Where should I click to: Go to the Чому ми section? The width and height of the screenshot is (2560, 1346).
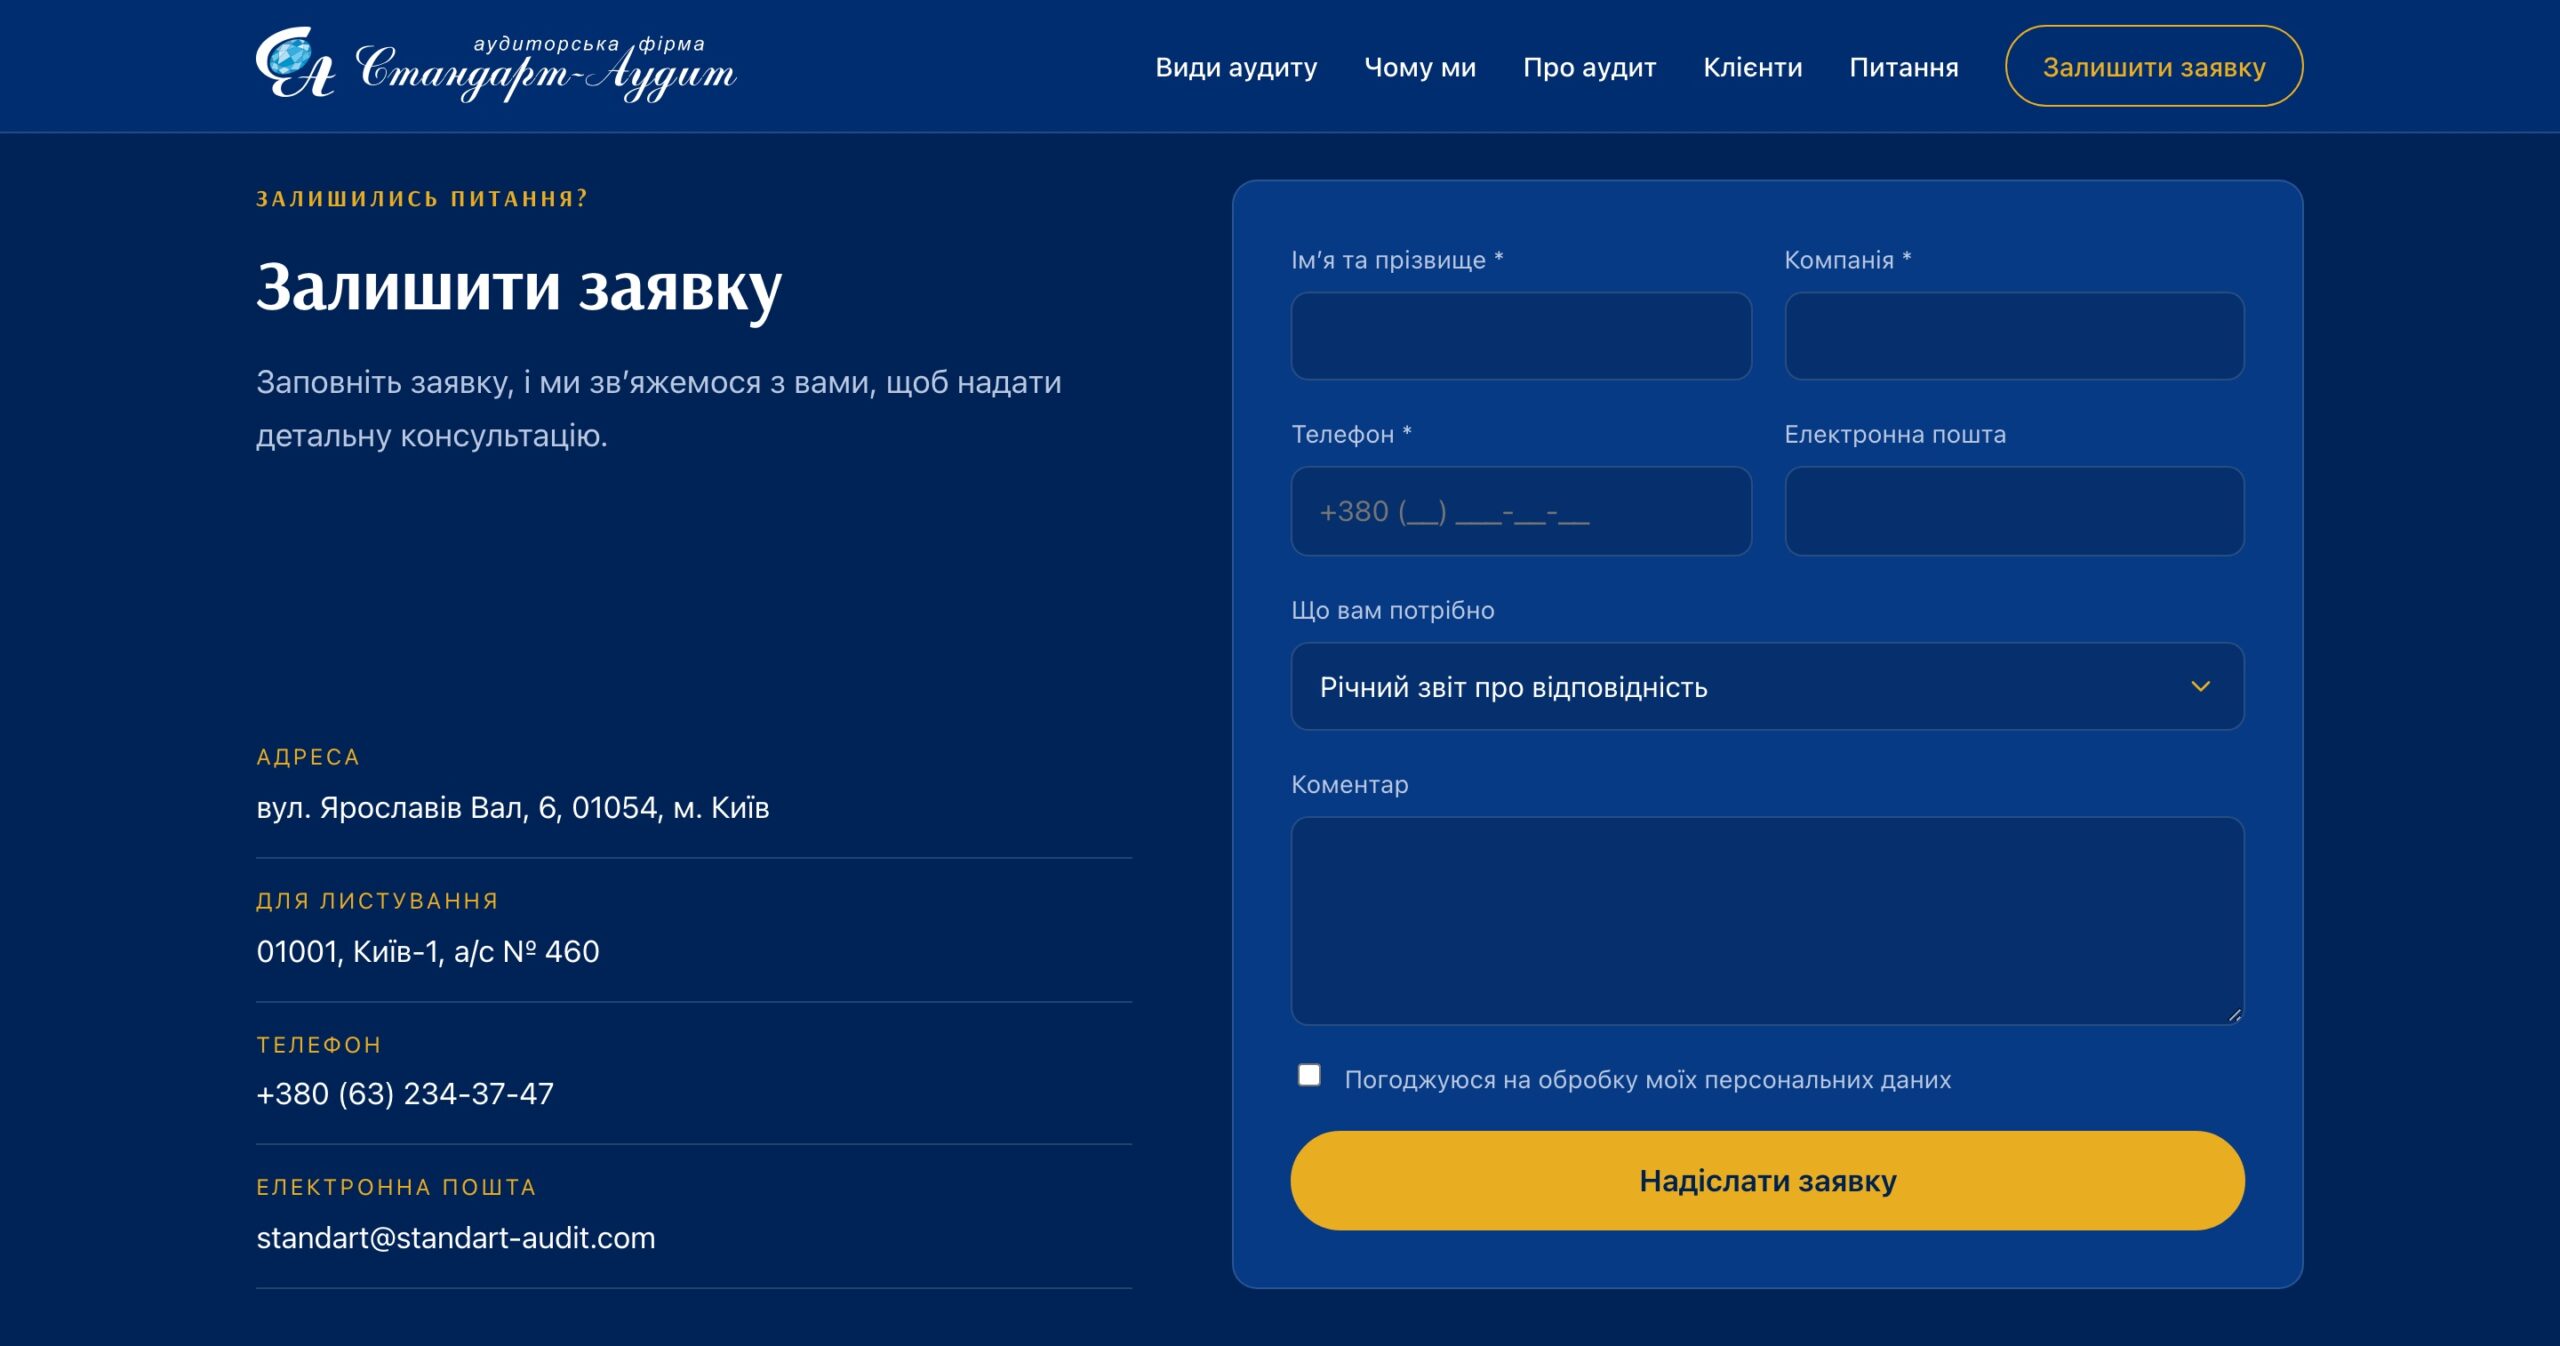(1420, 67)
